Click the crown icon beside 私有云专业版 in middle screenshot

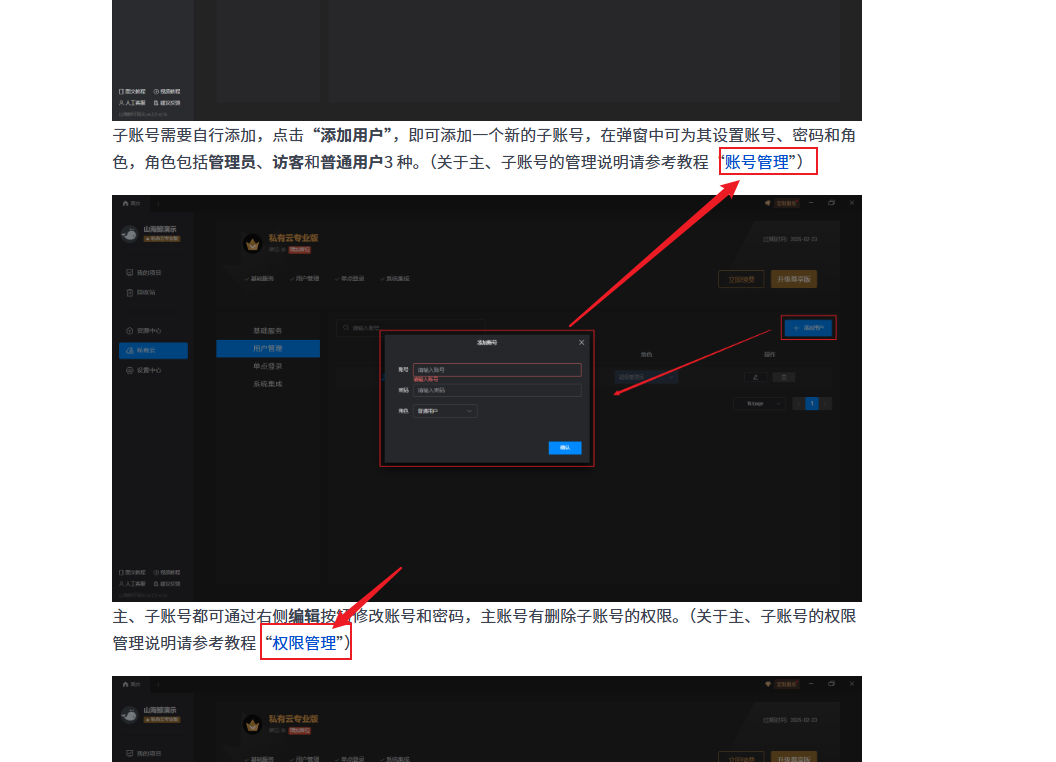click(x=253, y=244)
